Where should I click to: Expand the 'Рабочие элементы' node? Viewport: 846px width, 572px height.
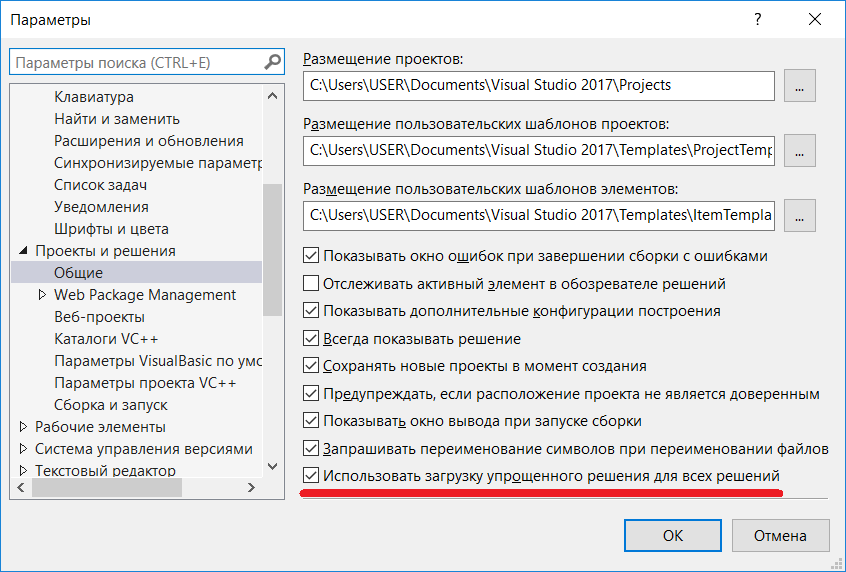[24, 427]
